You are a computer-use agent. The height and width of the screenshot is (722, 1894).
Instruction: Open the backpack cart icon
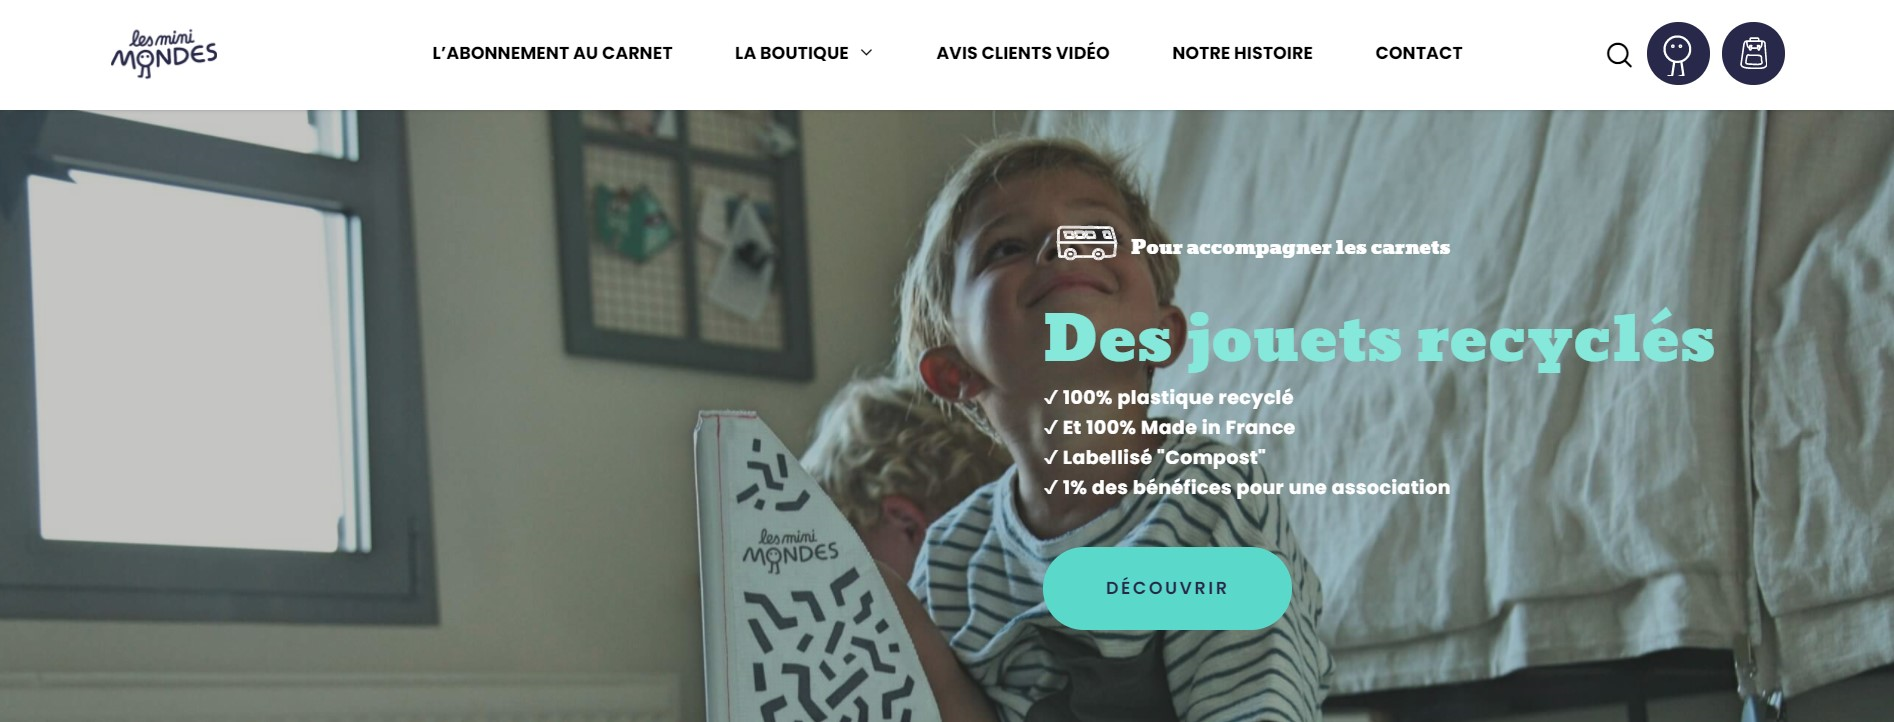1753,54
